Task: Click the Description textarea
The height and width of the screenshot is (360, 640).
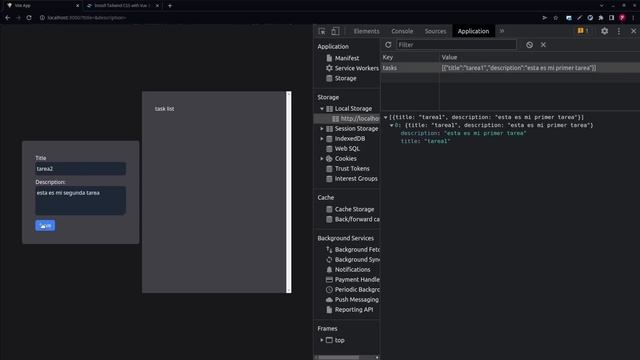Action: pos(80,200)
